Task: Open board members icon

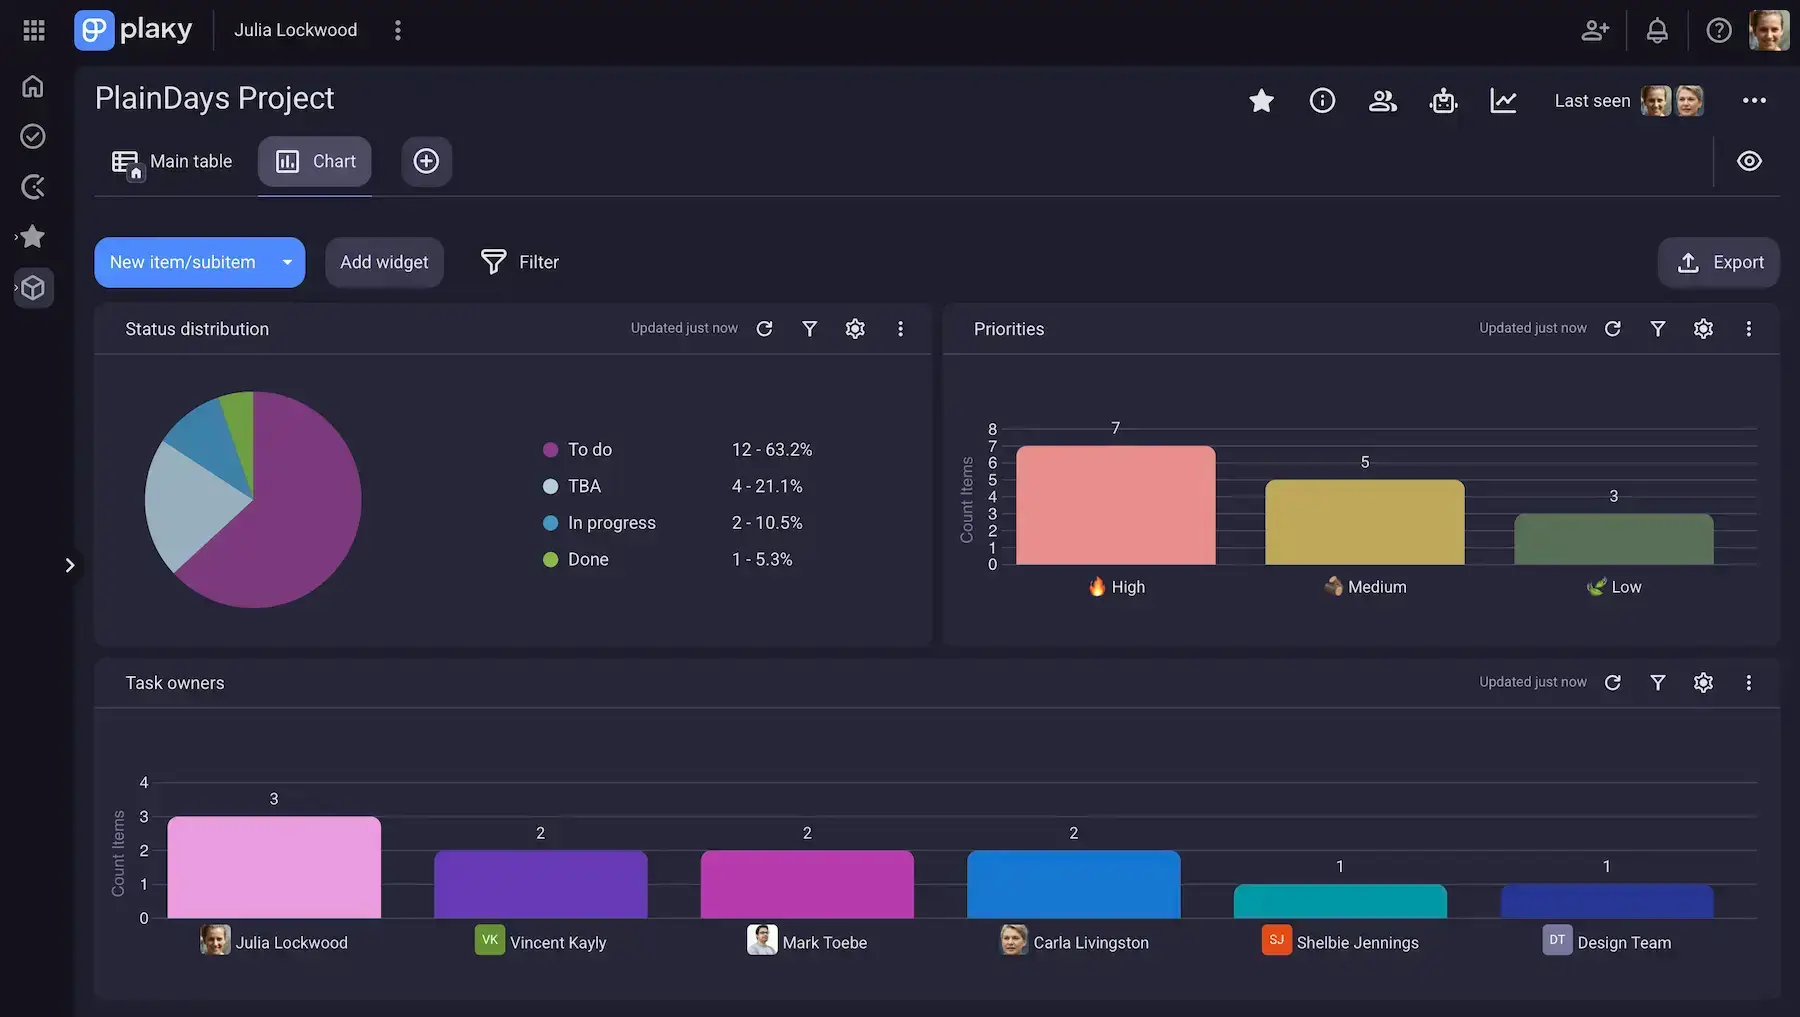Action: pyautogui.click(x=1382, y=100)
